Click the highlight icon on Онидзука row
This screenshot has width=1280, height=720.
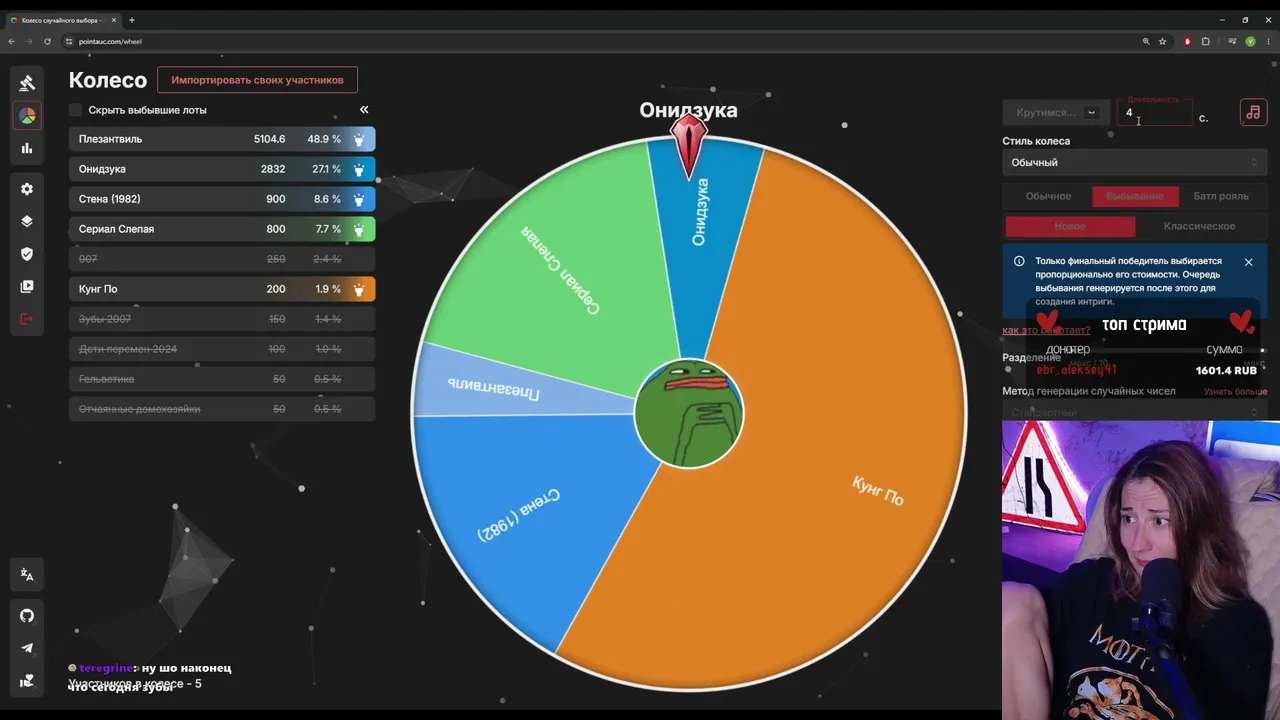point(359,170)
